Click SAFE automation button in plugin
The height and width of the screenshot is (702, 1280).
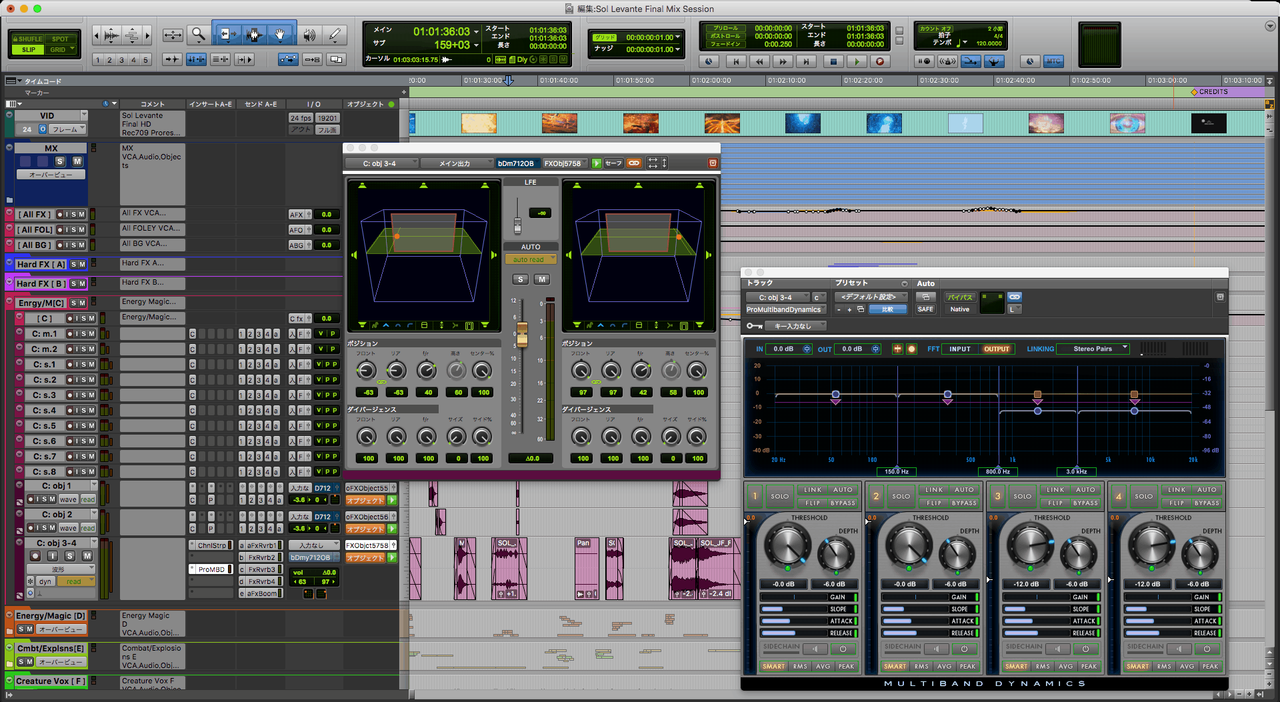(925, 309)
